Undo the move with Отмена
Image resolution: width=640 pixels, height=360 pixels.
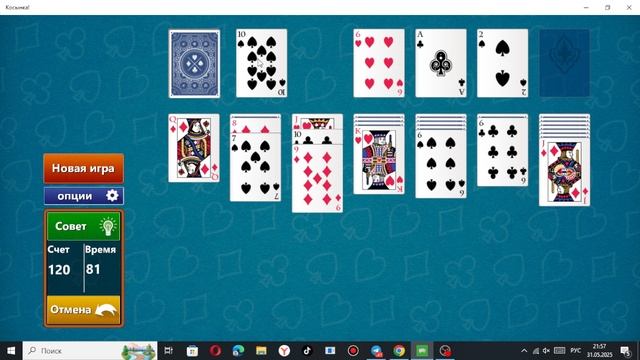[x=84, y=310]
